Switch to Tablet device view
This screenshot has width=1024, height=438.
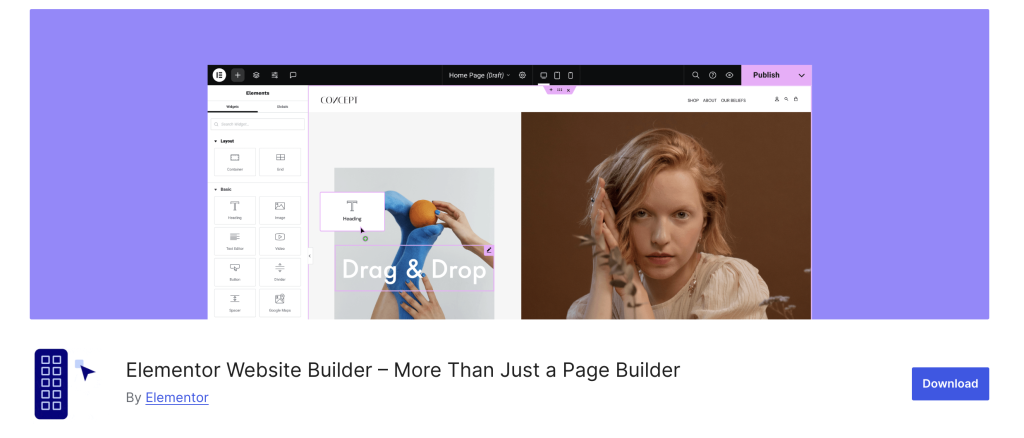point(557,75)
